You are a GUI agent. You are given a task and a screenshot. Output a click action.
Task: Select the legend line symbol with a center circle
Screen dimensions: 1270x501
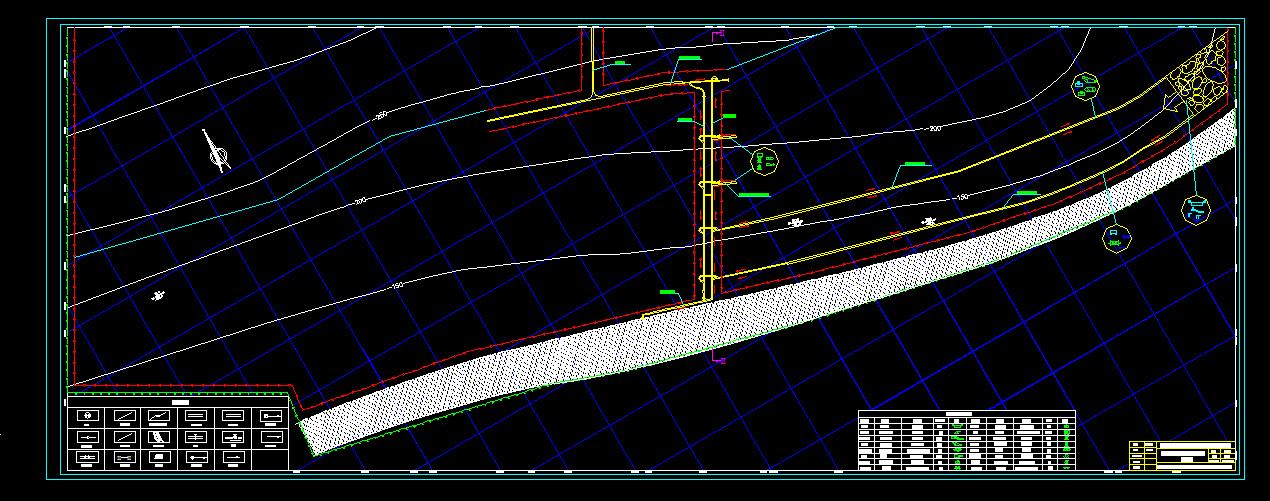click(x=88, y=437)
